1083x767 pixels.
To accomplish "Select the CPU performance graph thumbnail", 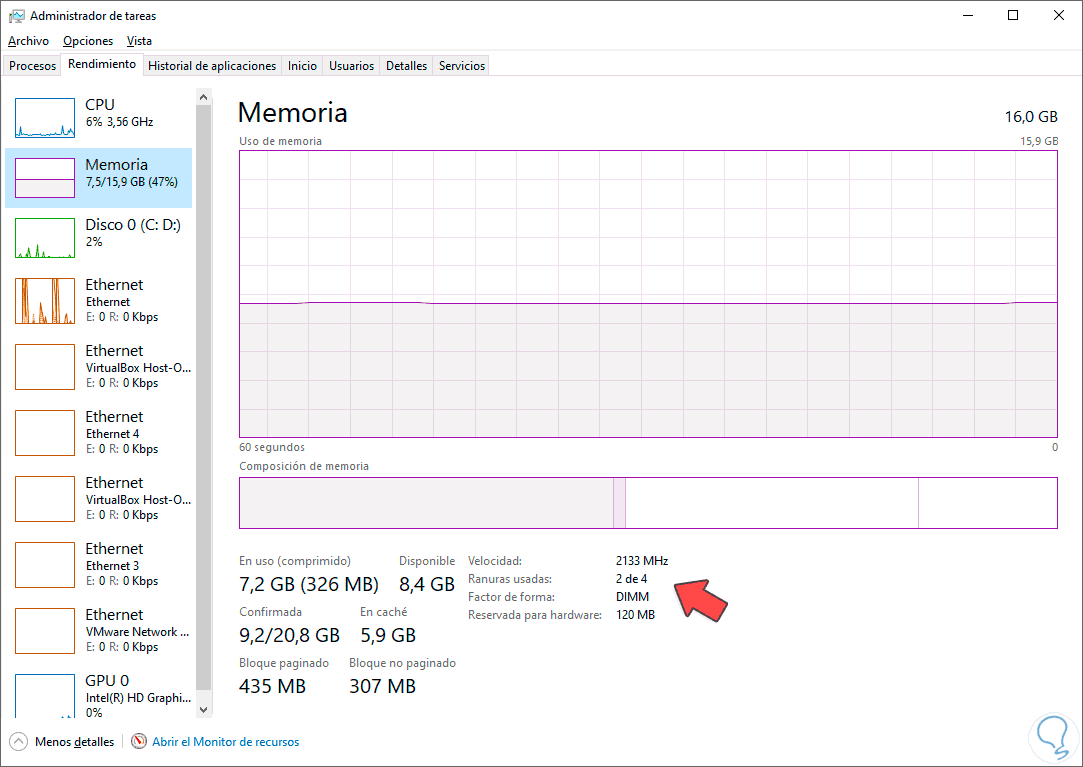I will tap(45, 118).
